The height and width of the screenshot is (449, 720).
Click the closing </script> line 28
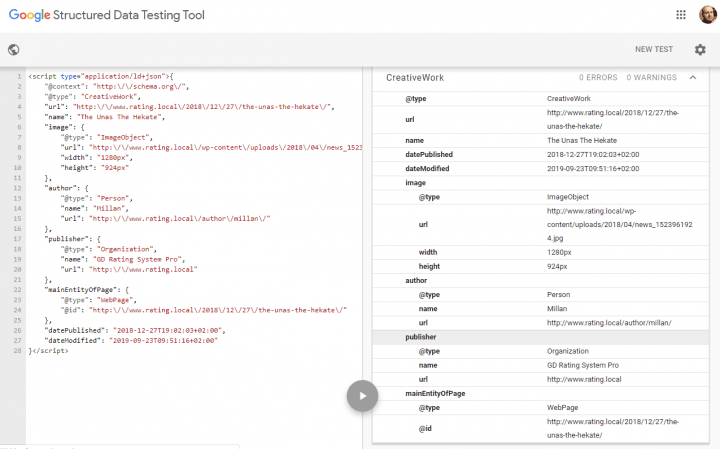(x=48, y=351)
